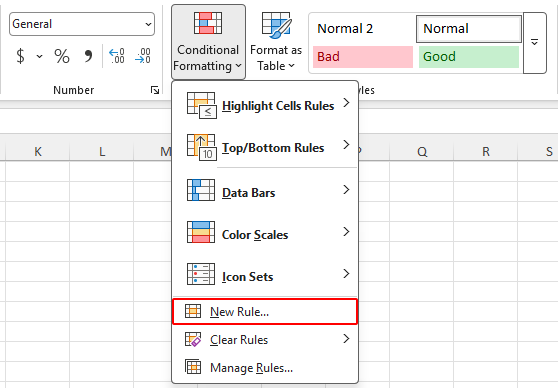Screen dimensions: 558x388
Task: Click the Icon Sets icon
Action: point(201,274)
